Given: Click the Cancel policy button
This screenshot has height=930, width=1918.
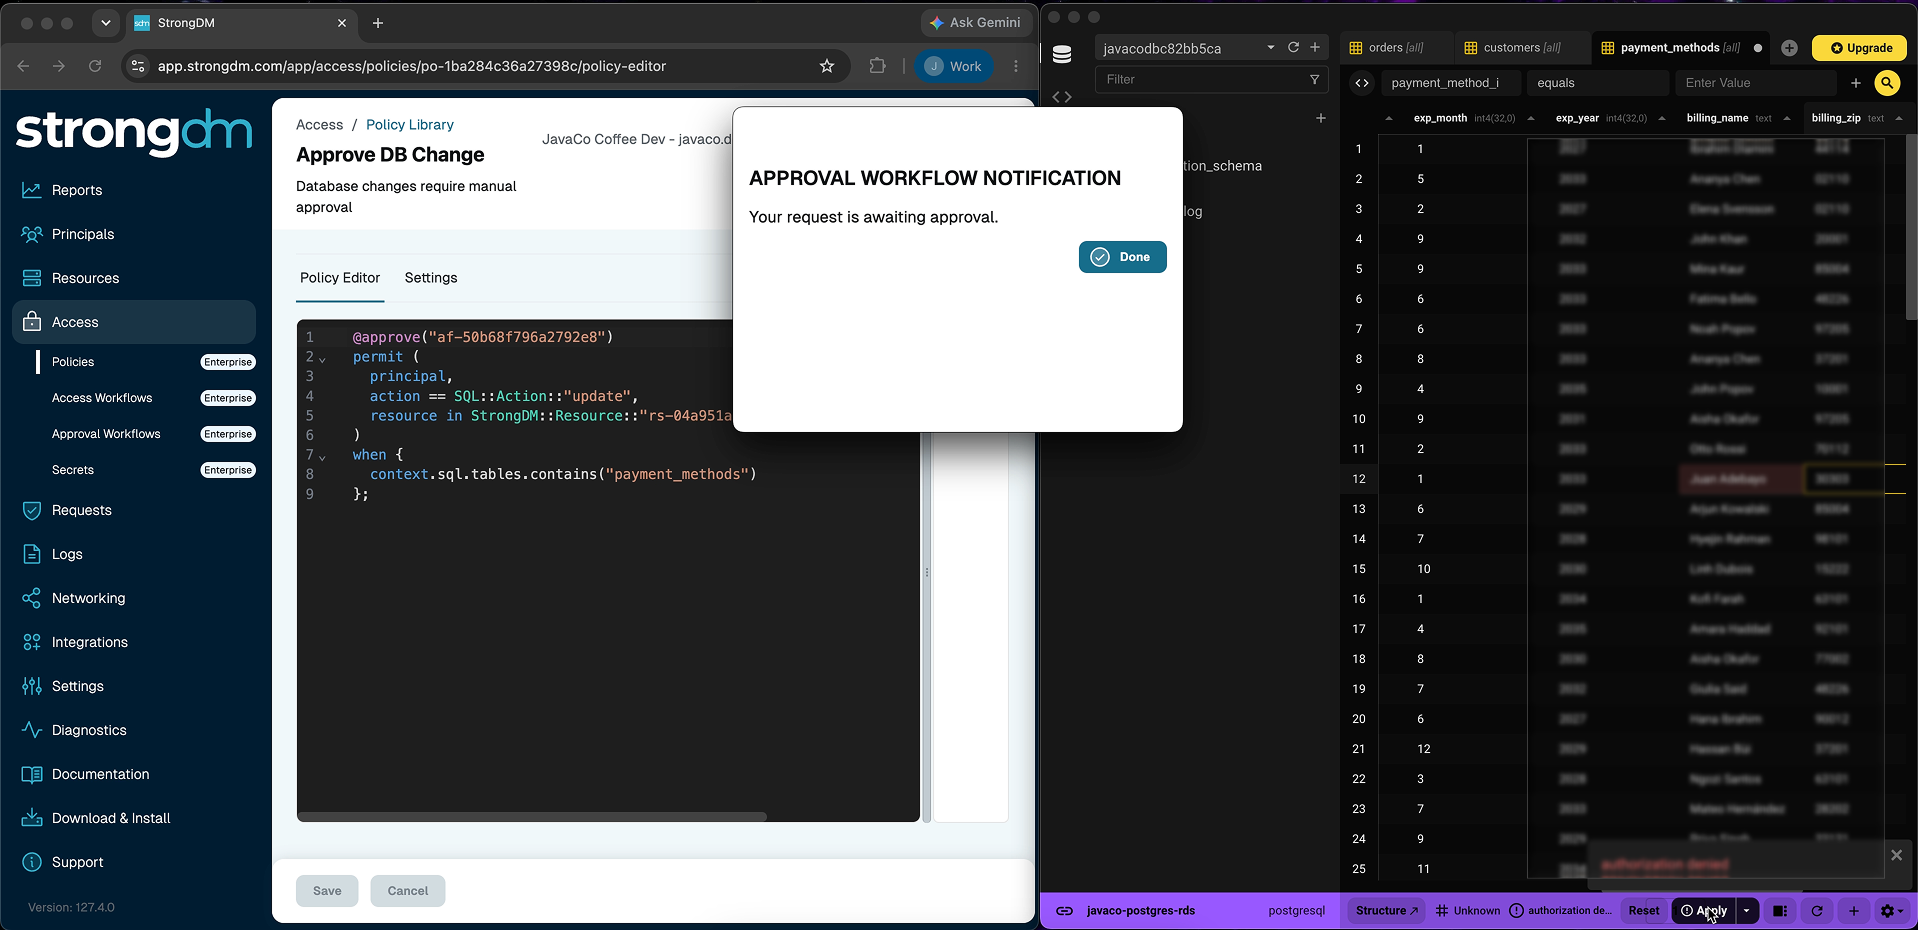Looking at the screenshot, I should (x=408, y=891).
